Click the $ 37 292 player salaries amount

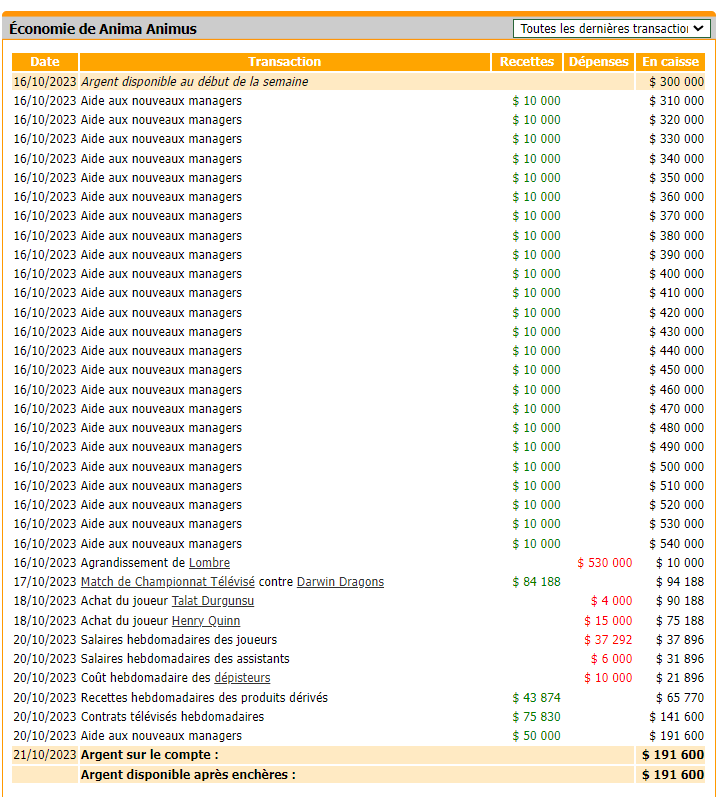click(608, 639)
